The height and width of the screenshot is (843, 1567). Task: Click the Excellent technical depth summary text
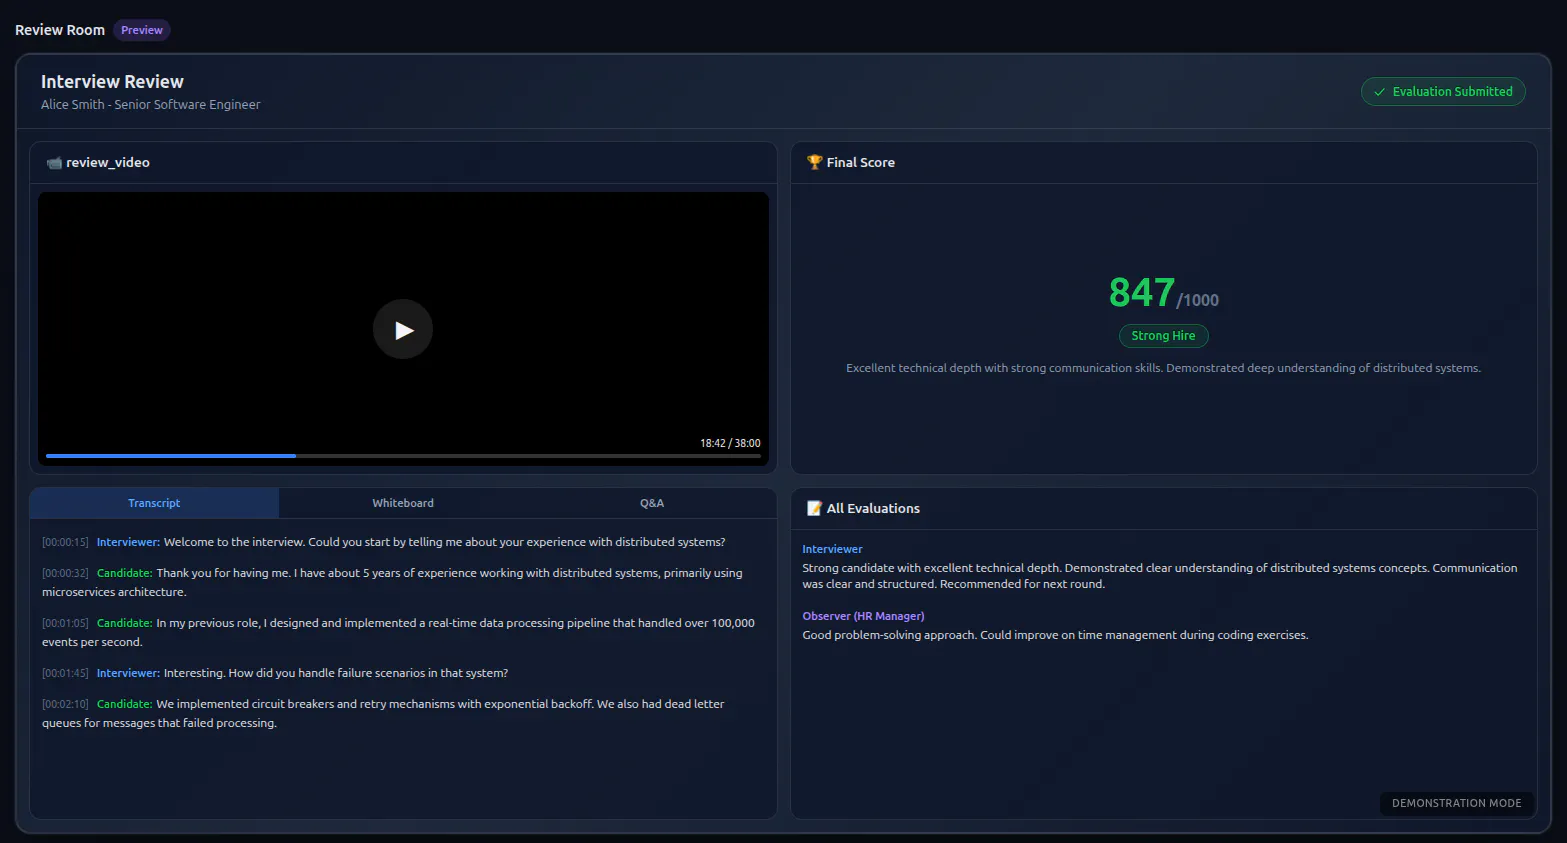click(1163, 368)
